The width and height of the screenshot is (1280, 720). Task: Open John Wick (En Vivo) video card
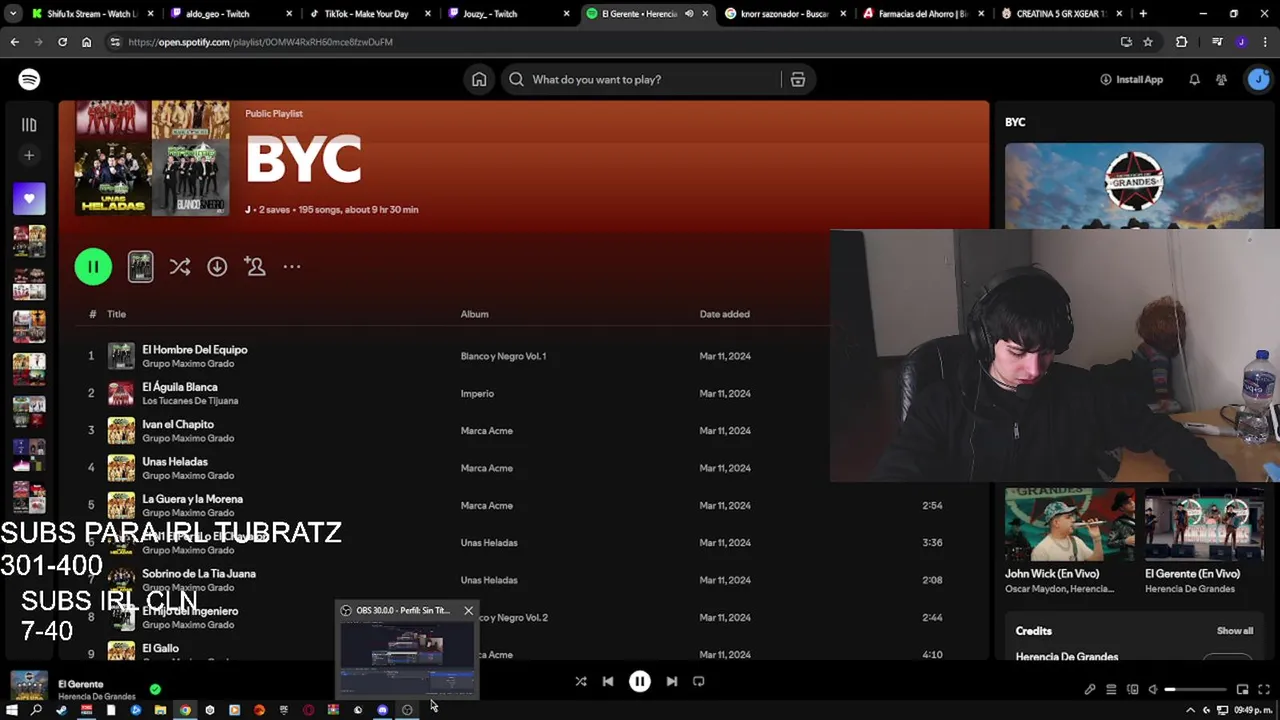point(1070,541)
